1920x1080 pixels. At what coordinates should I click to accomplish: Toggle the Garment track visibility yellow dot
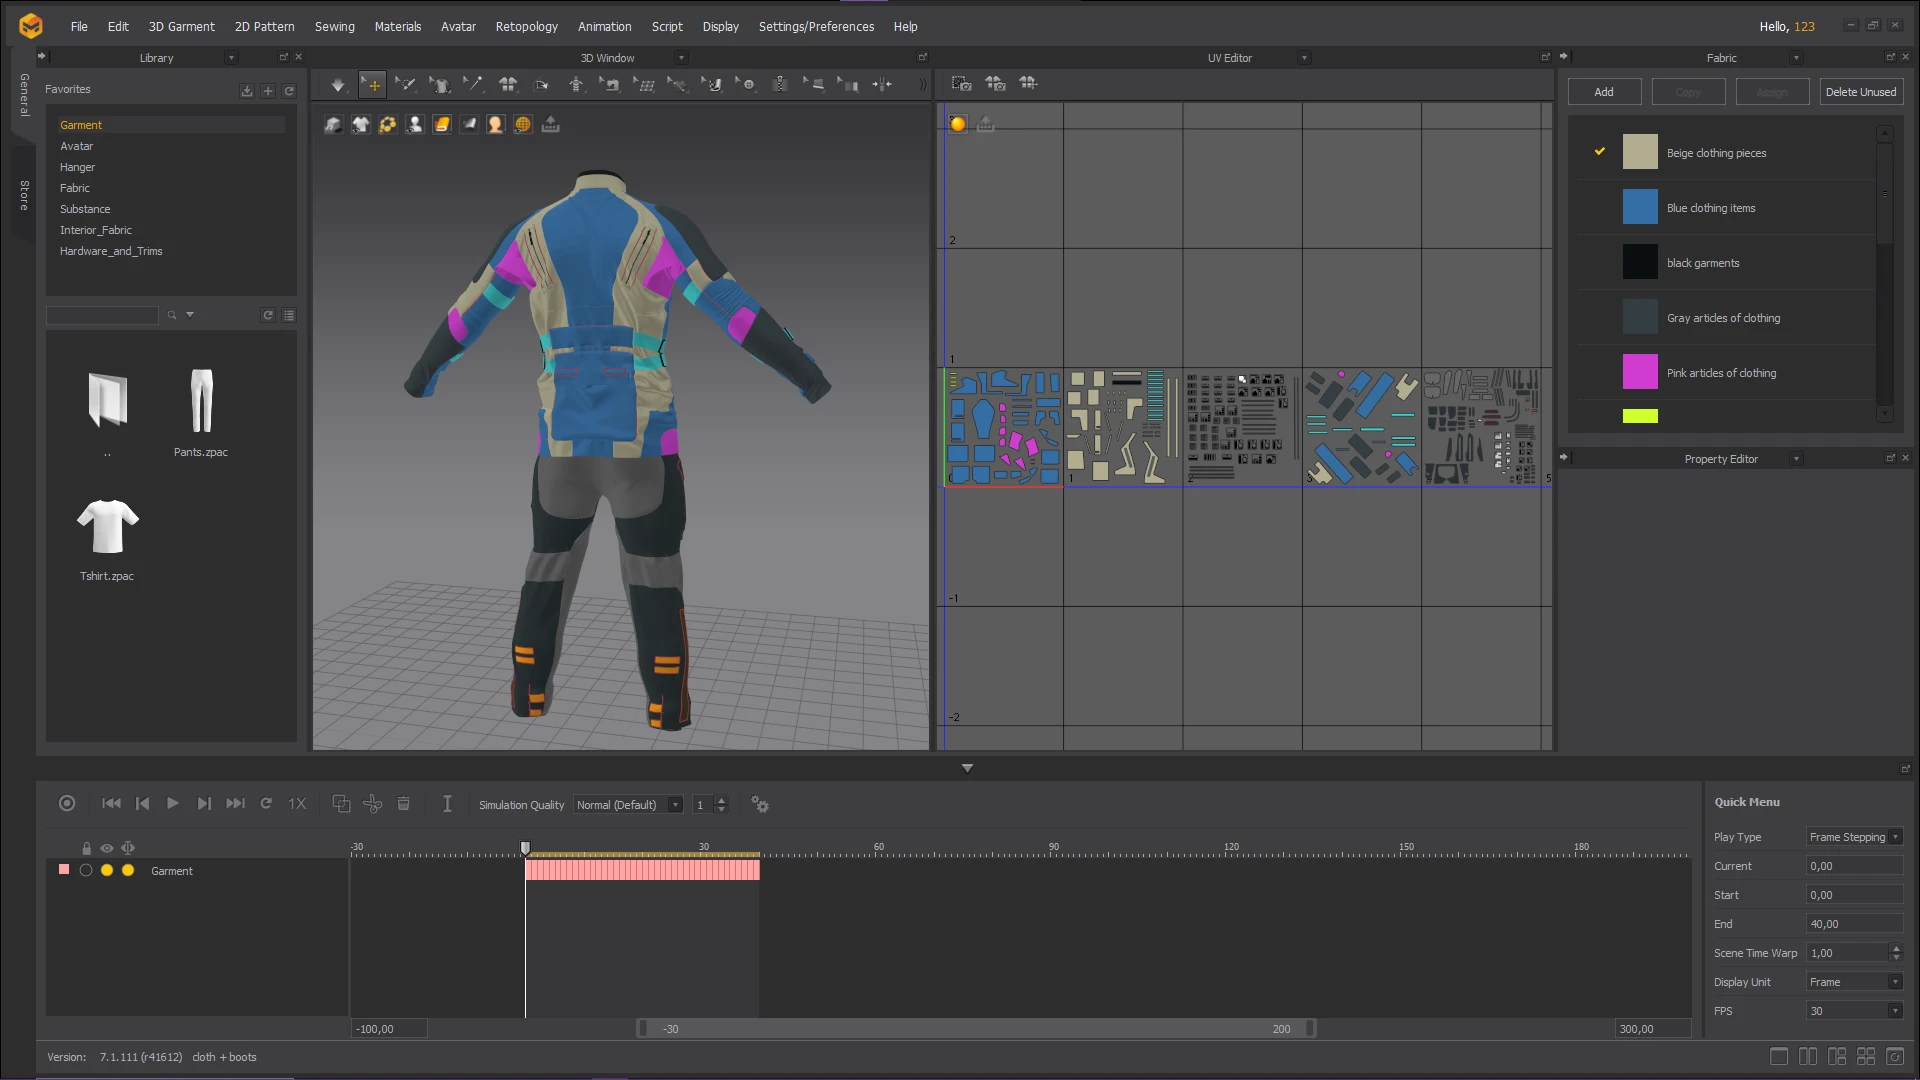click(107, 871)
